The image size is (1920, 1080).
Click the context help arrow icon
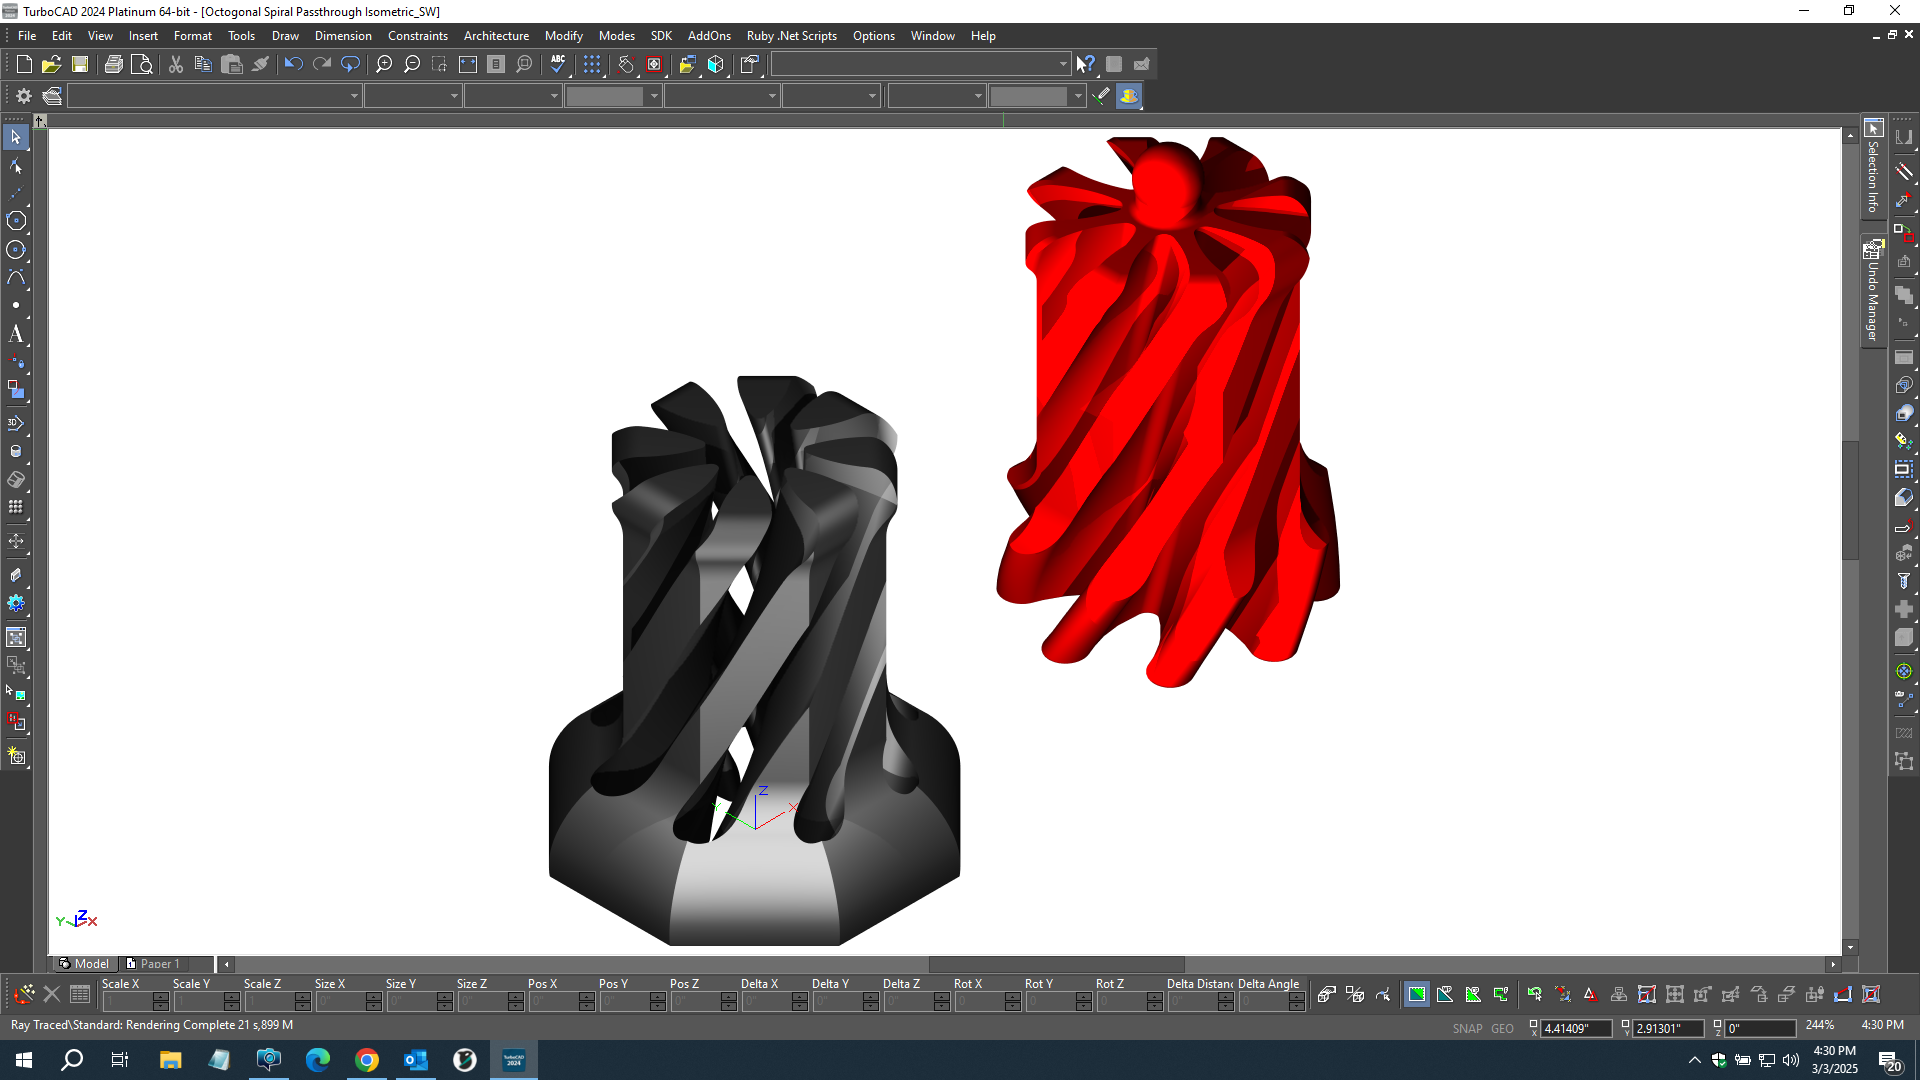point(1085,64)
